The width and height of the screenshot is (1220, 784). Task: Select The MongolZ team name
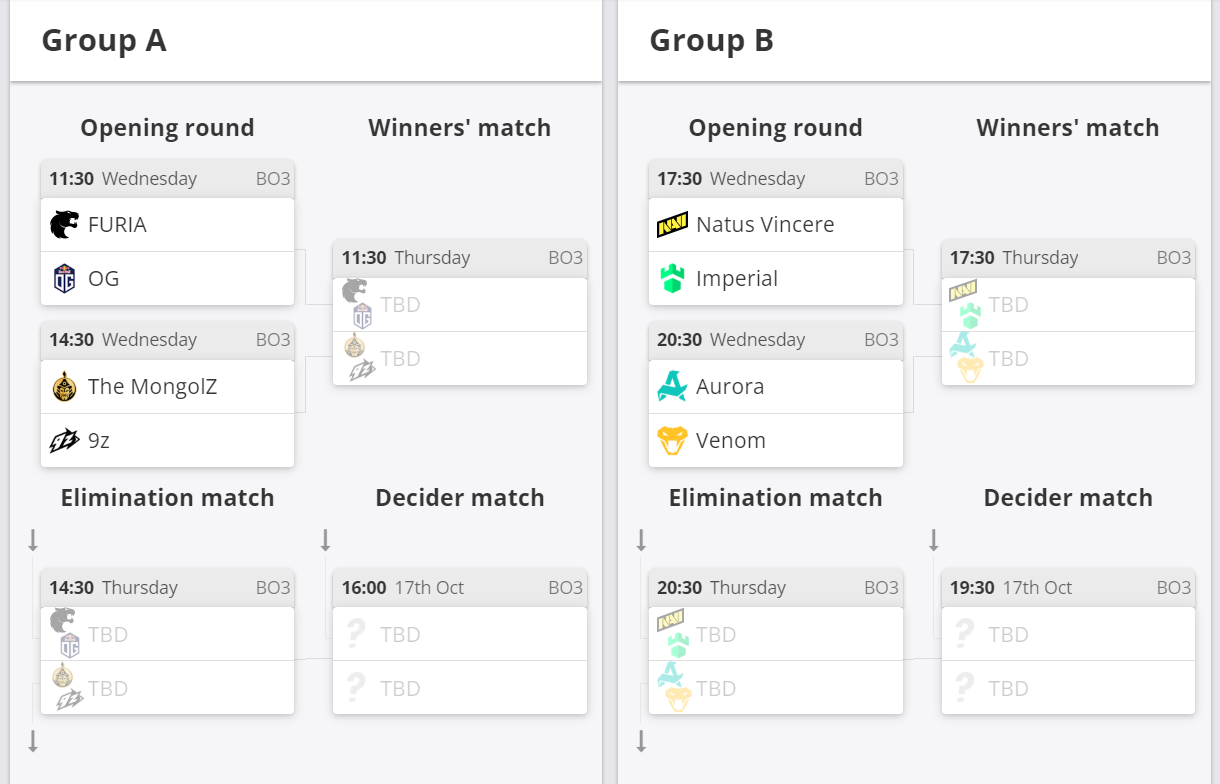[152, 387]
